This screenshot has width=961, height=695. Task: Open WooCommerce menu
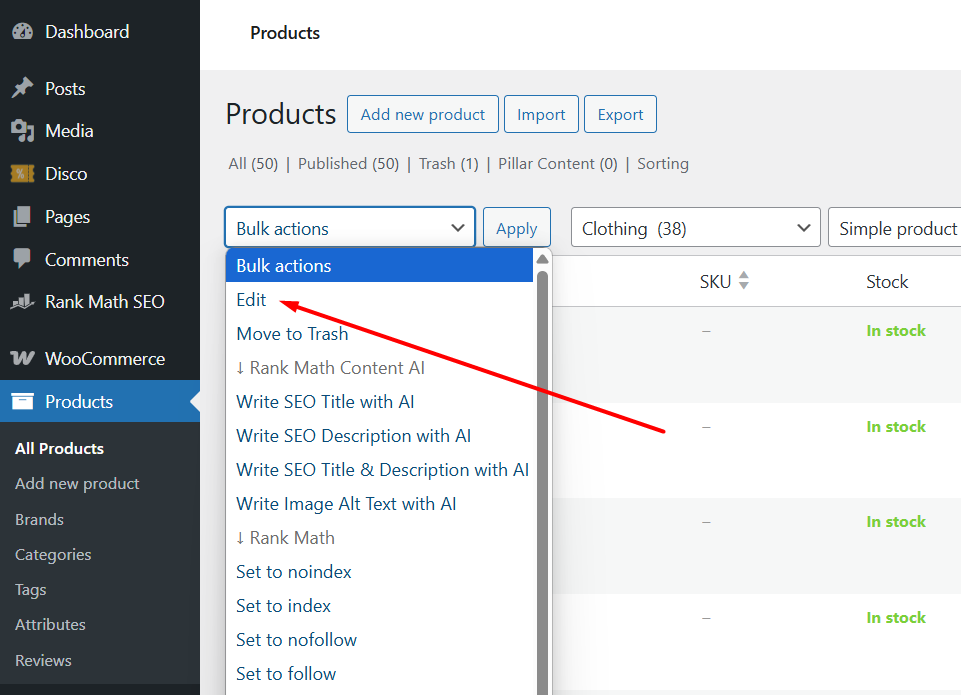point(105,359)
